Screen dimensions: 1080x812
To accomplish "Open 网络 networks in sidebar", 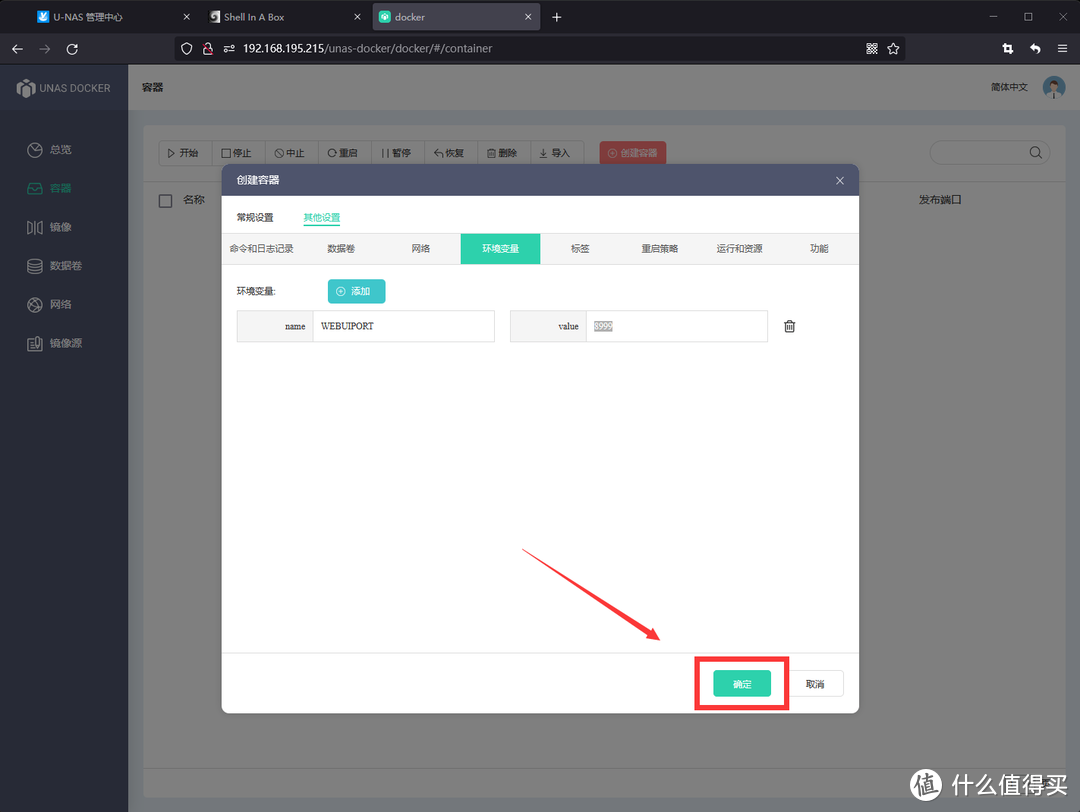I will click(x=50, y=304).
